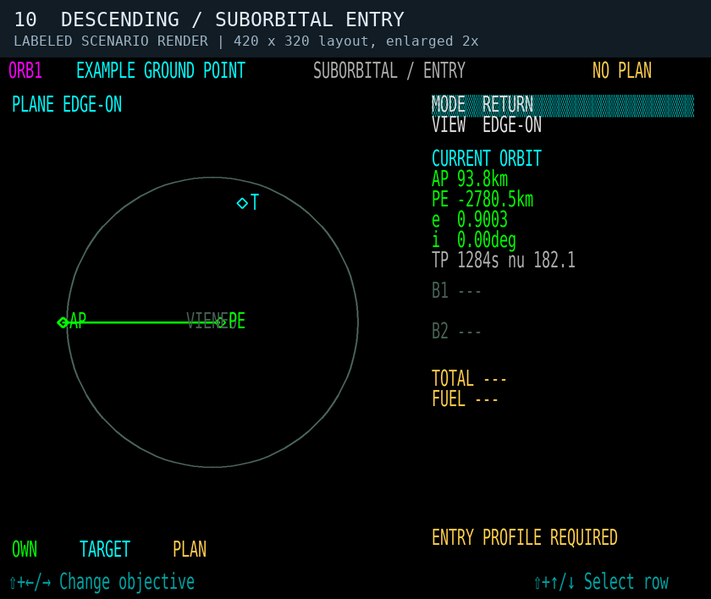Screen dimensions: 711x599
Task: Click the target T diamond marker
Action: coord(242,203)
